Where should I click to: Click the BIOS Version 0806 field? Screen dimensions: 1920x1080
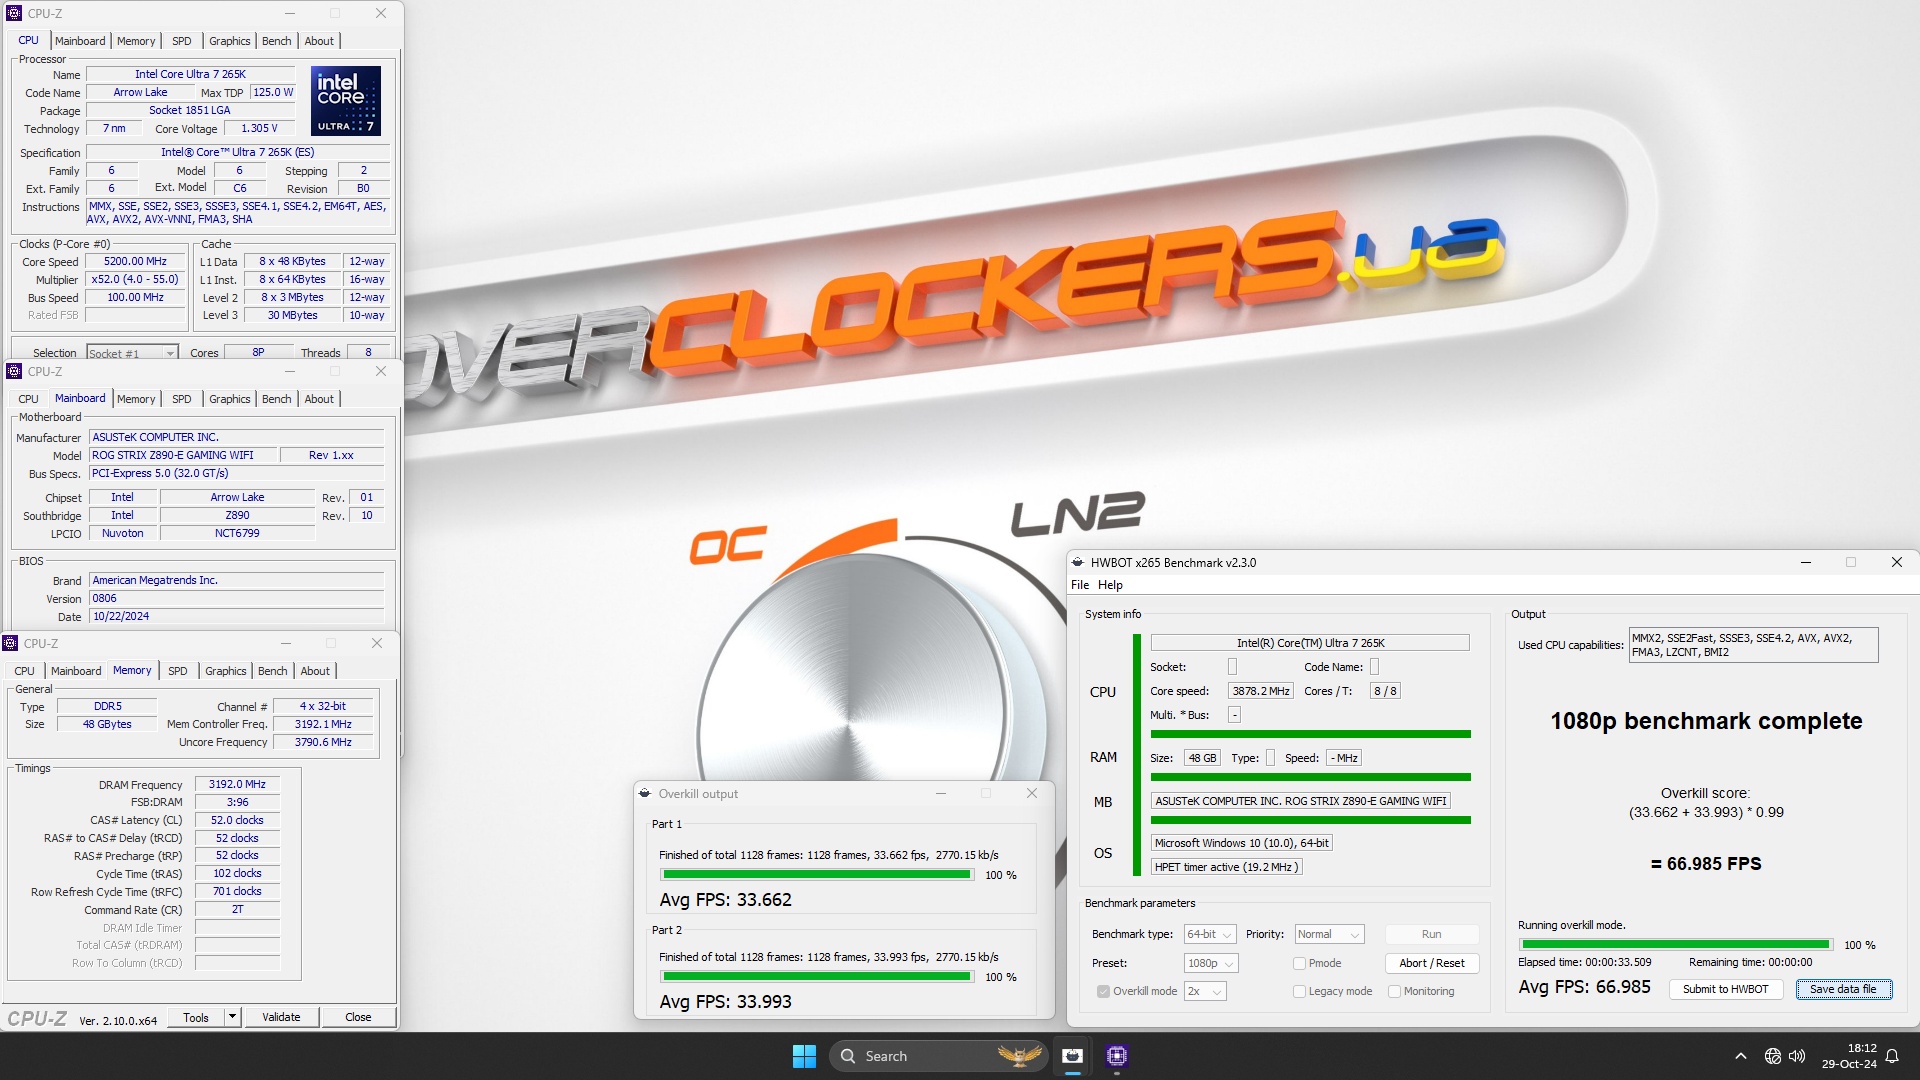pos(237,599)
